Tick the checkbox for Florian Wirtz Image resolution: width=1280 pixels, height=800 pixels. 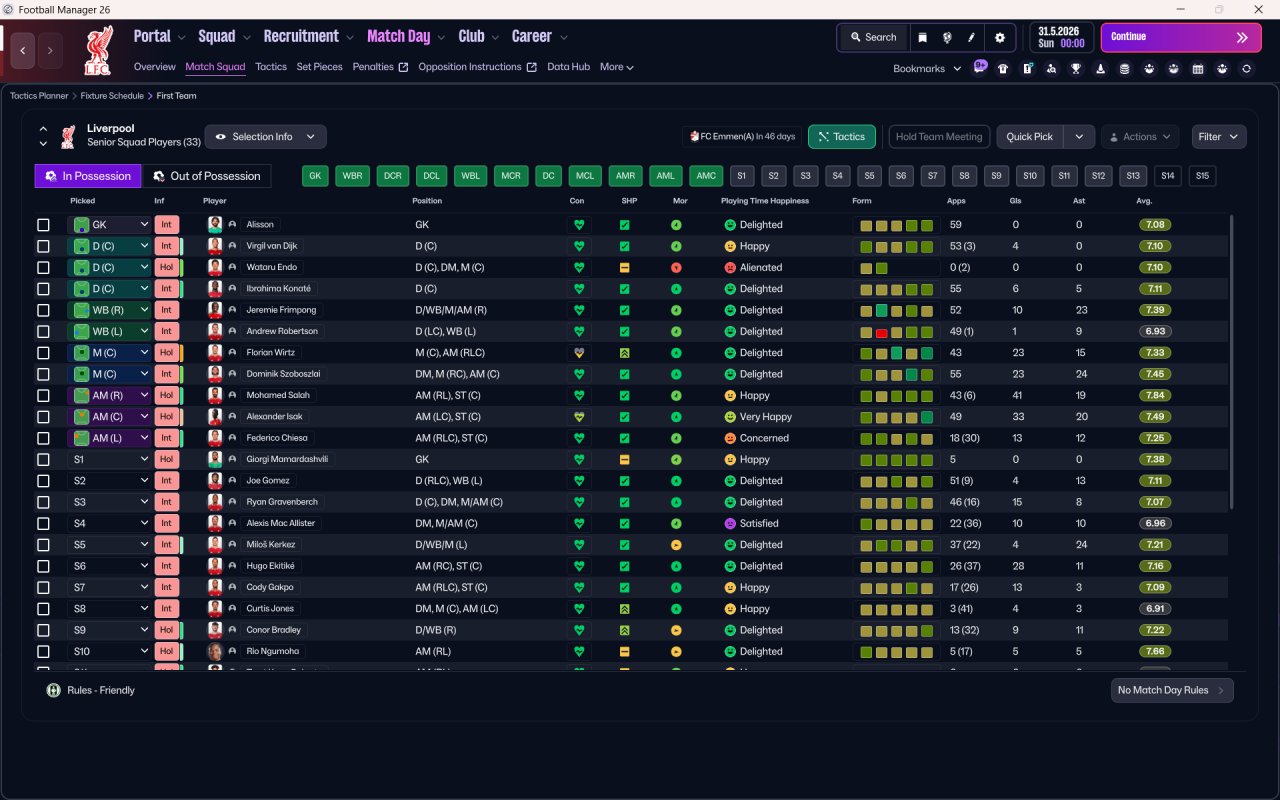pyautogui.click(x=43, y=353)
